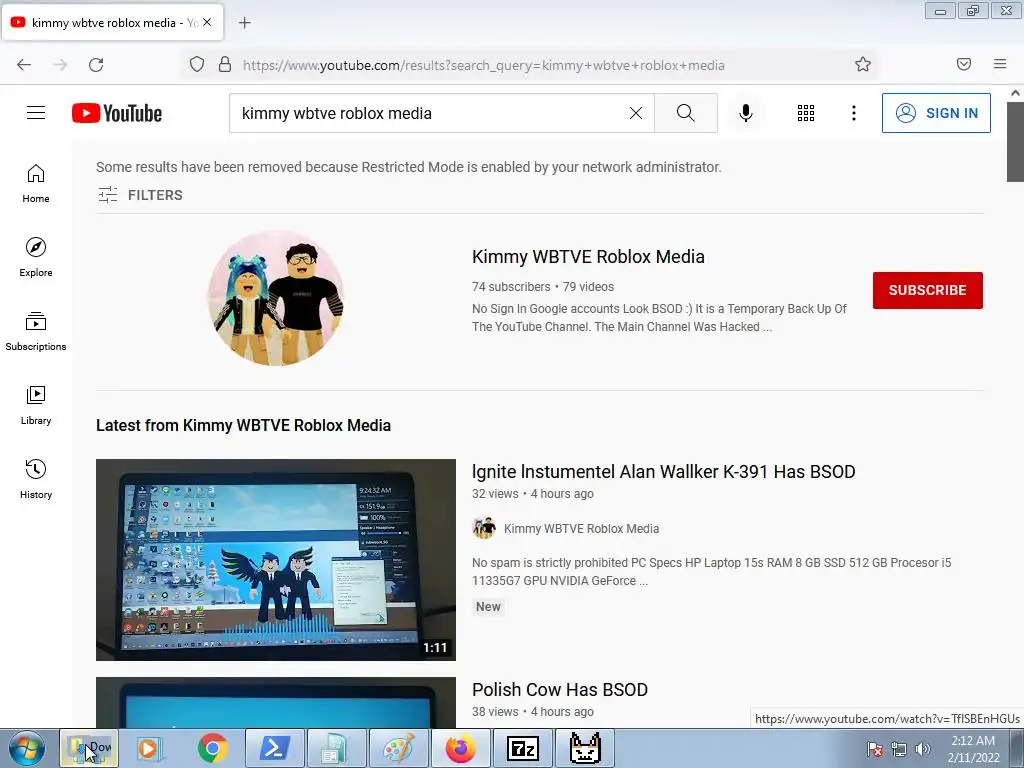Launch Google Chrome from the taskbar
Screen dimensions: 1024x768
point(212,748)
